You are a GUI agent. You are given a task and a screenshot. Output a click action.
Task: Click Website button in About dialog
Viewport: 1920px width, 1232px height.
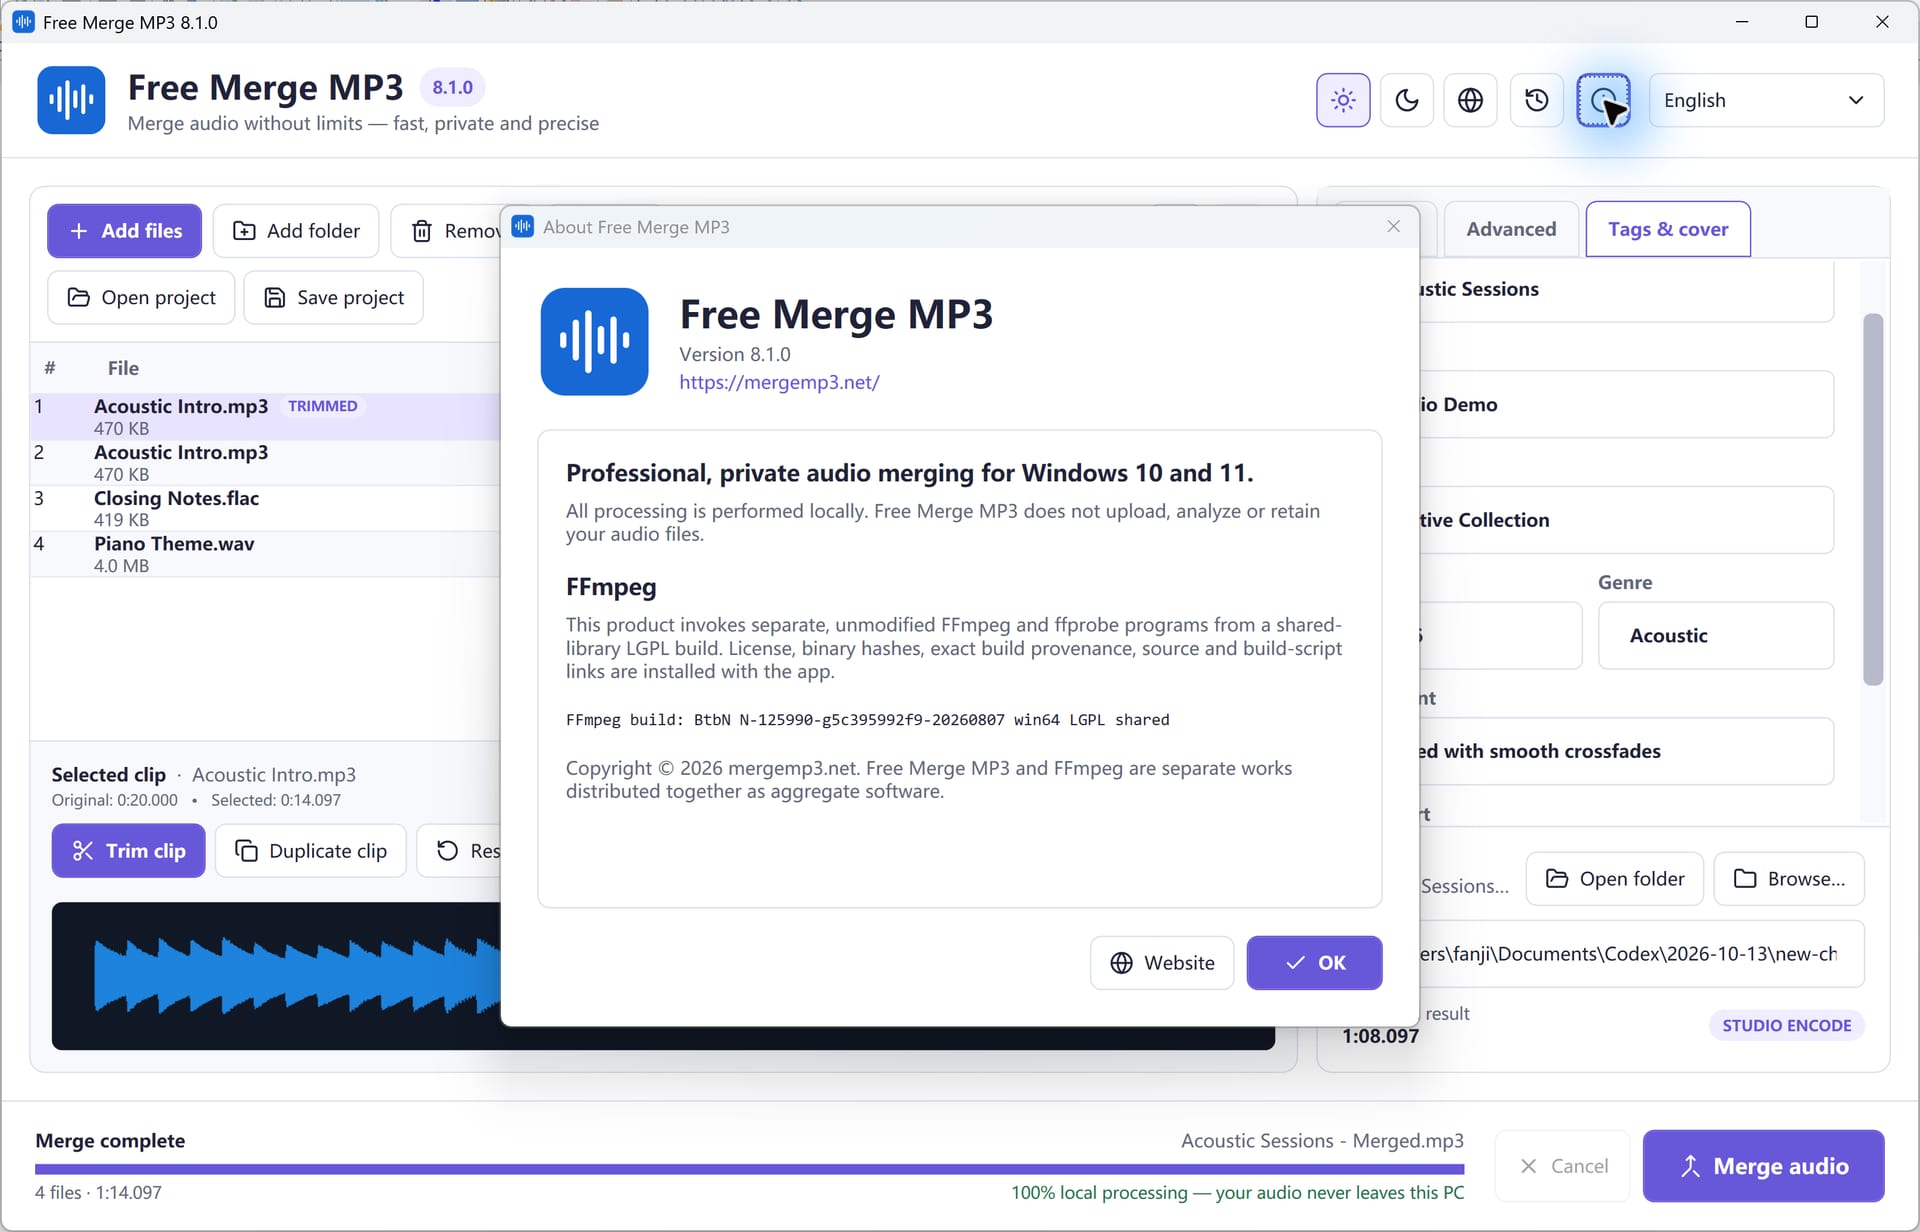point(1162,963)
